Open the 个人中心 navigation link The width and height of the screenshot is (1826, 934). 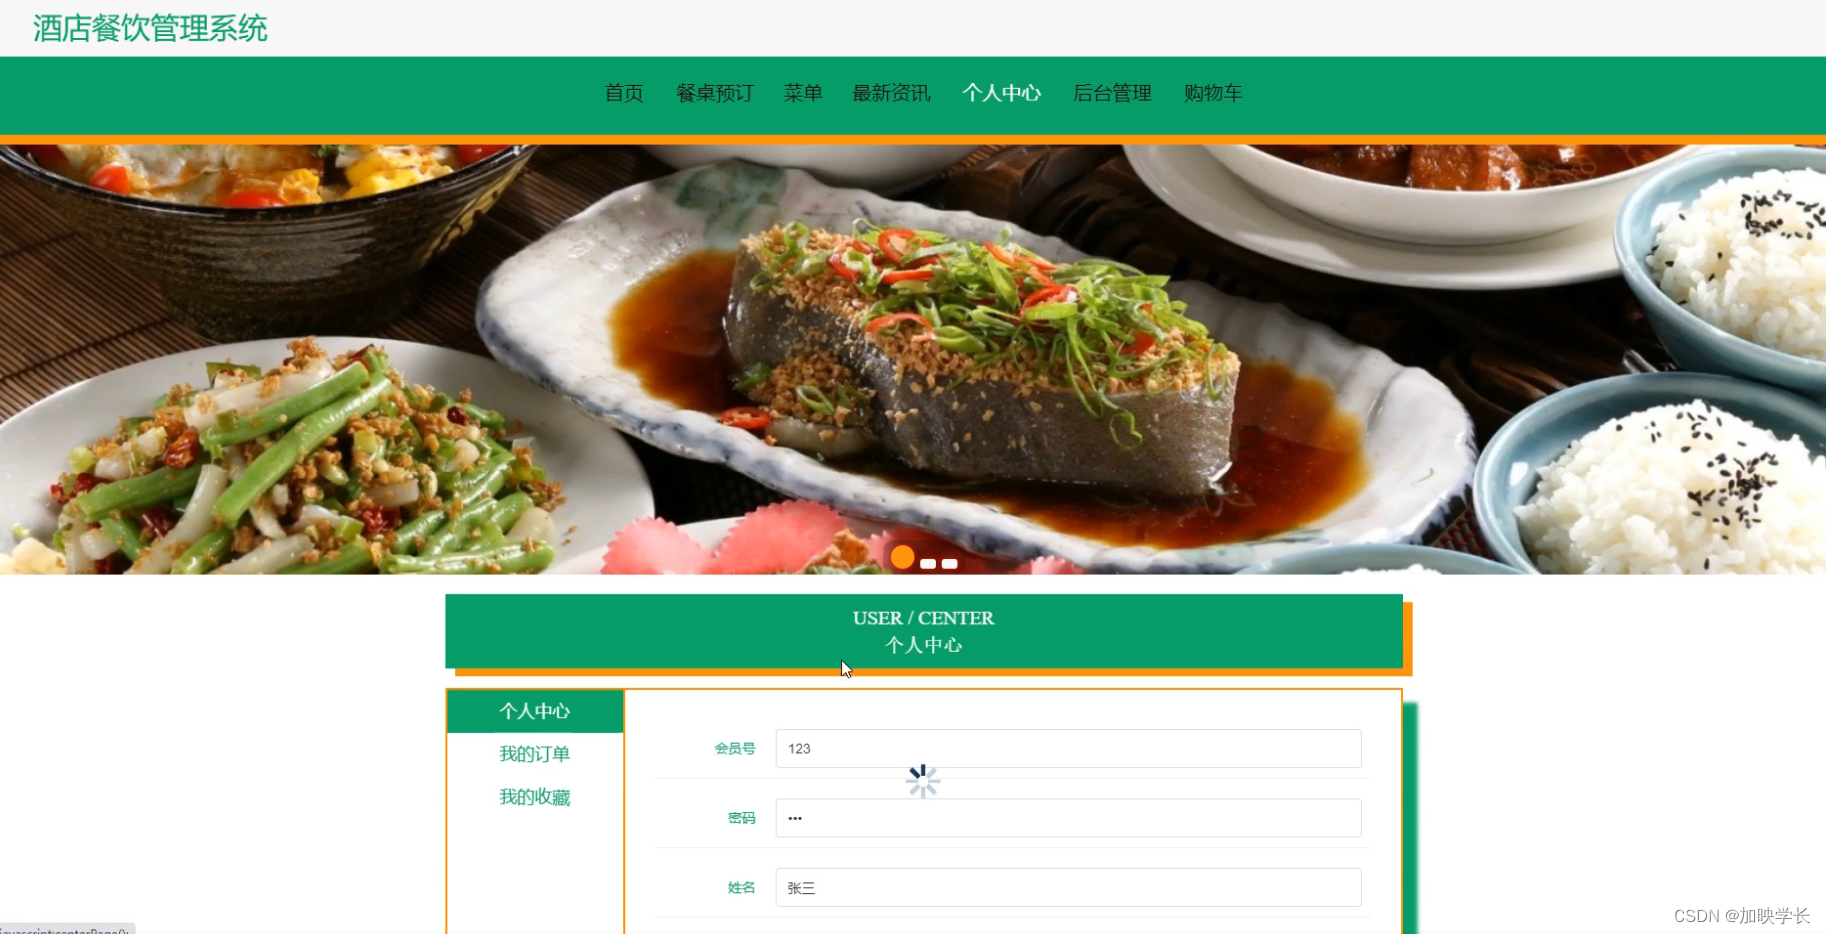click(1002, 93)
